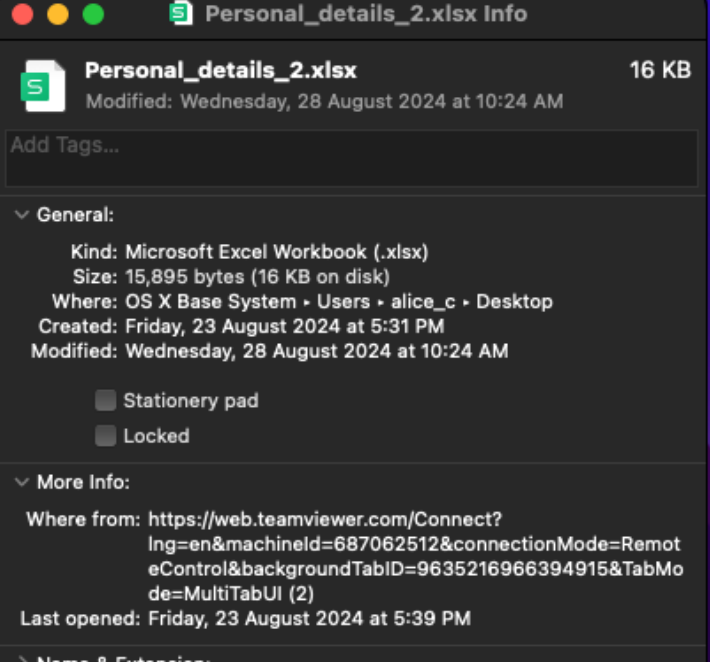Enable the Stationery pad checkbox
710x662 pixels.
106,401
